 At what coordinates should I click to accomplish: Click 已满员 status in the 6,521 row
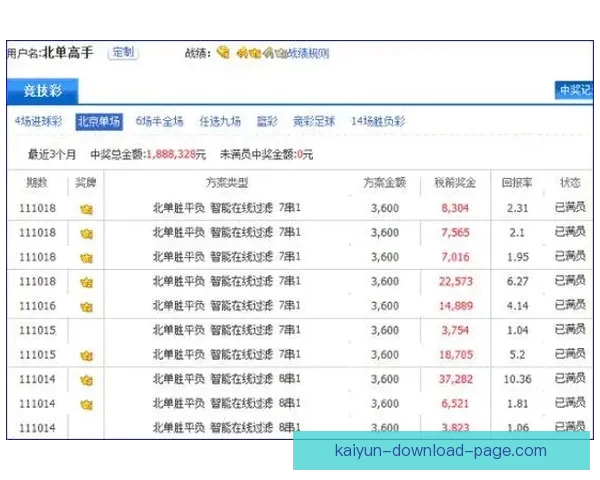[570, 403]
